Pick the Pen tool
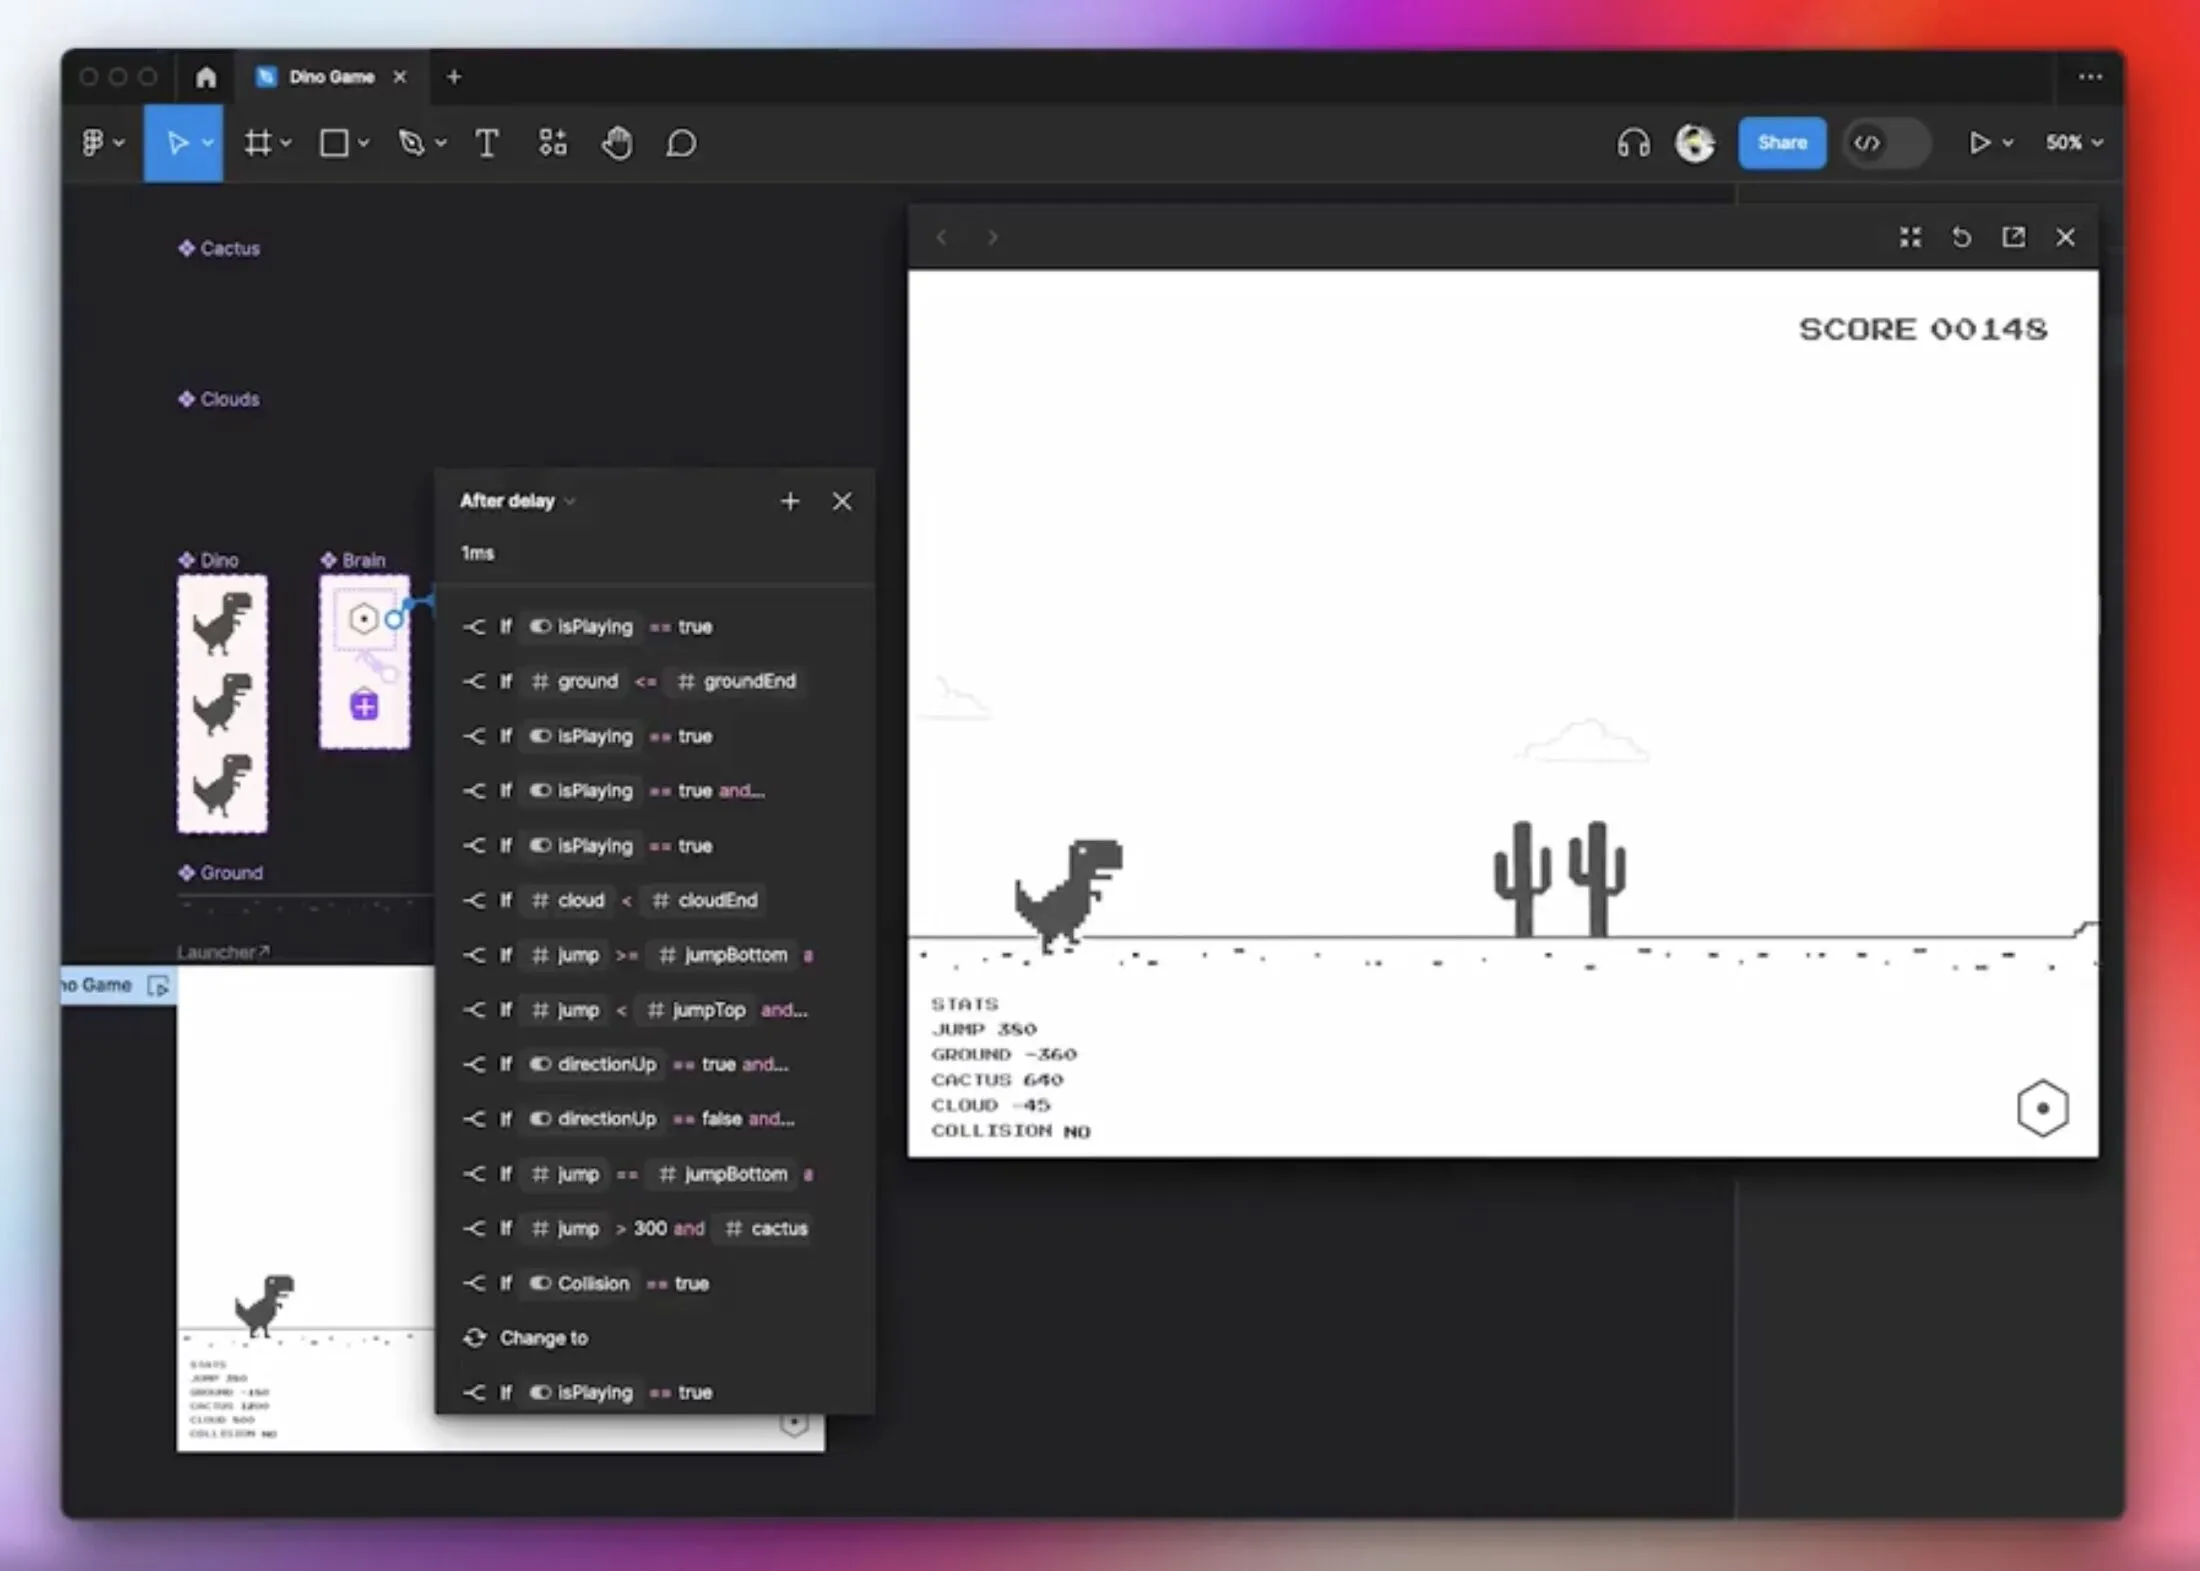Image resolution: width=2200 pixels, height=1571 pixels. point(413,142)
